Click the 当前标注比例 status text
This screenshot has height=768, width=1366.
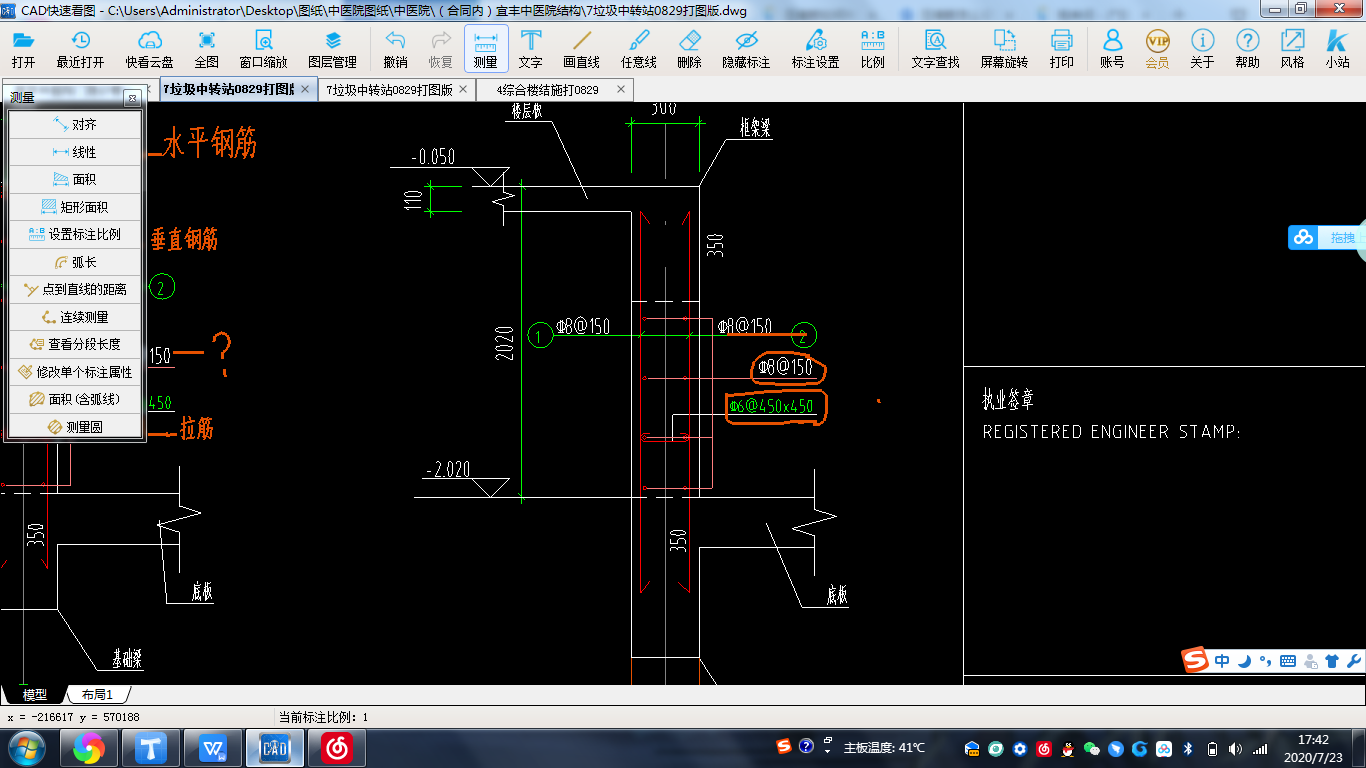(x=323, y=717)
